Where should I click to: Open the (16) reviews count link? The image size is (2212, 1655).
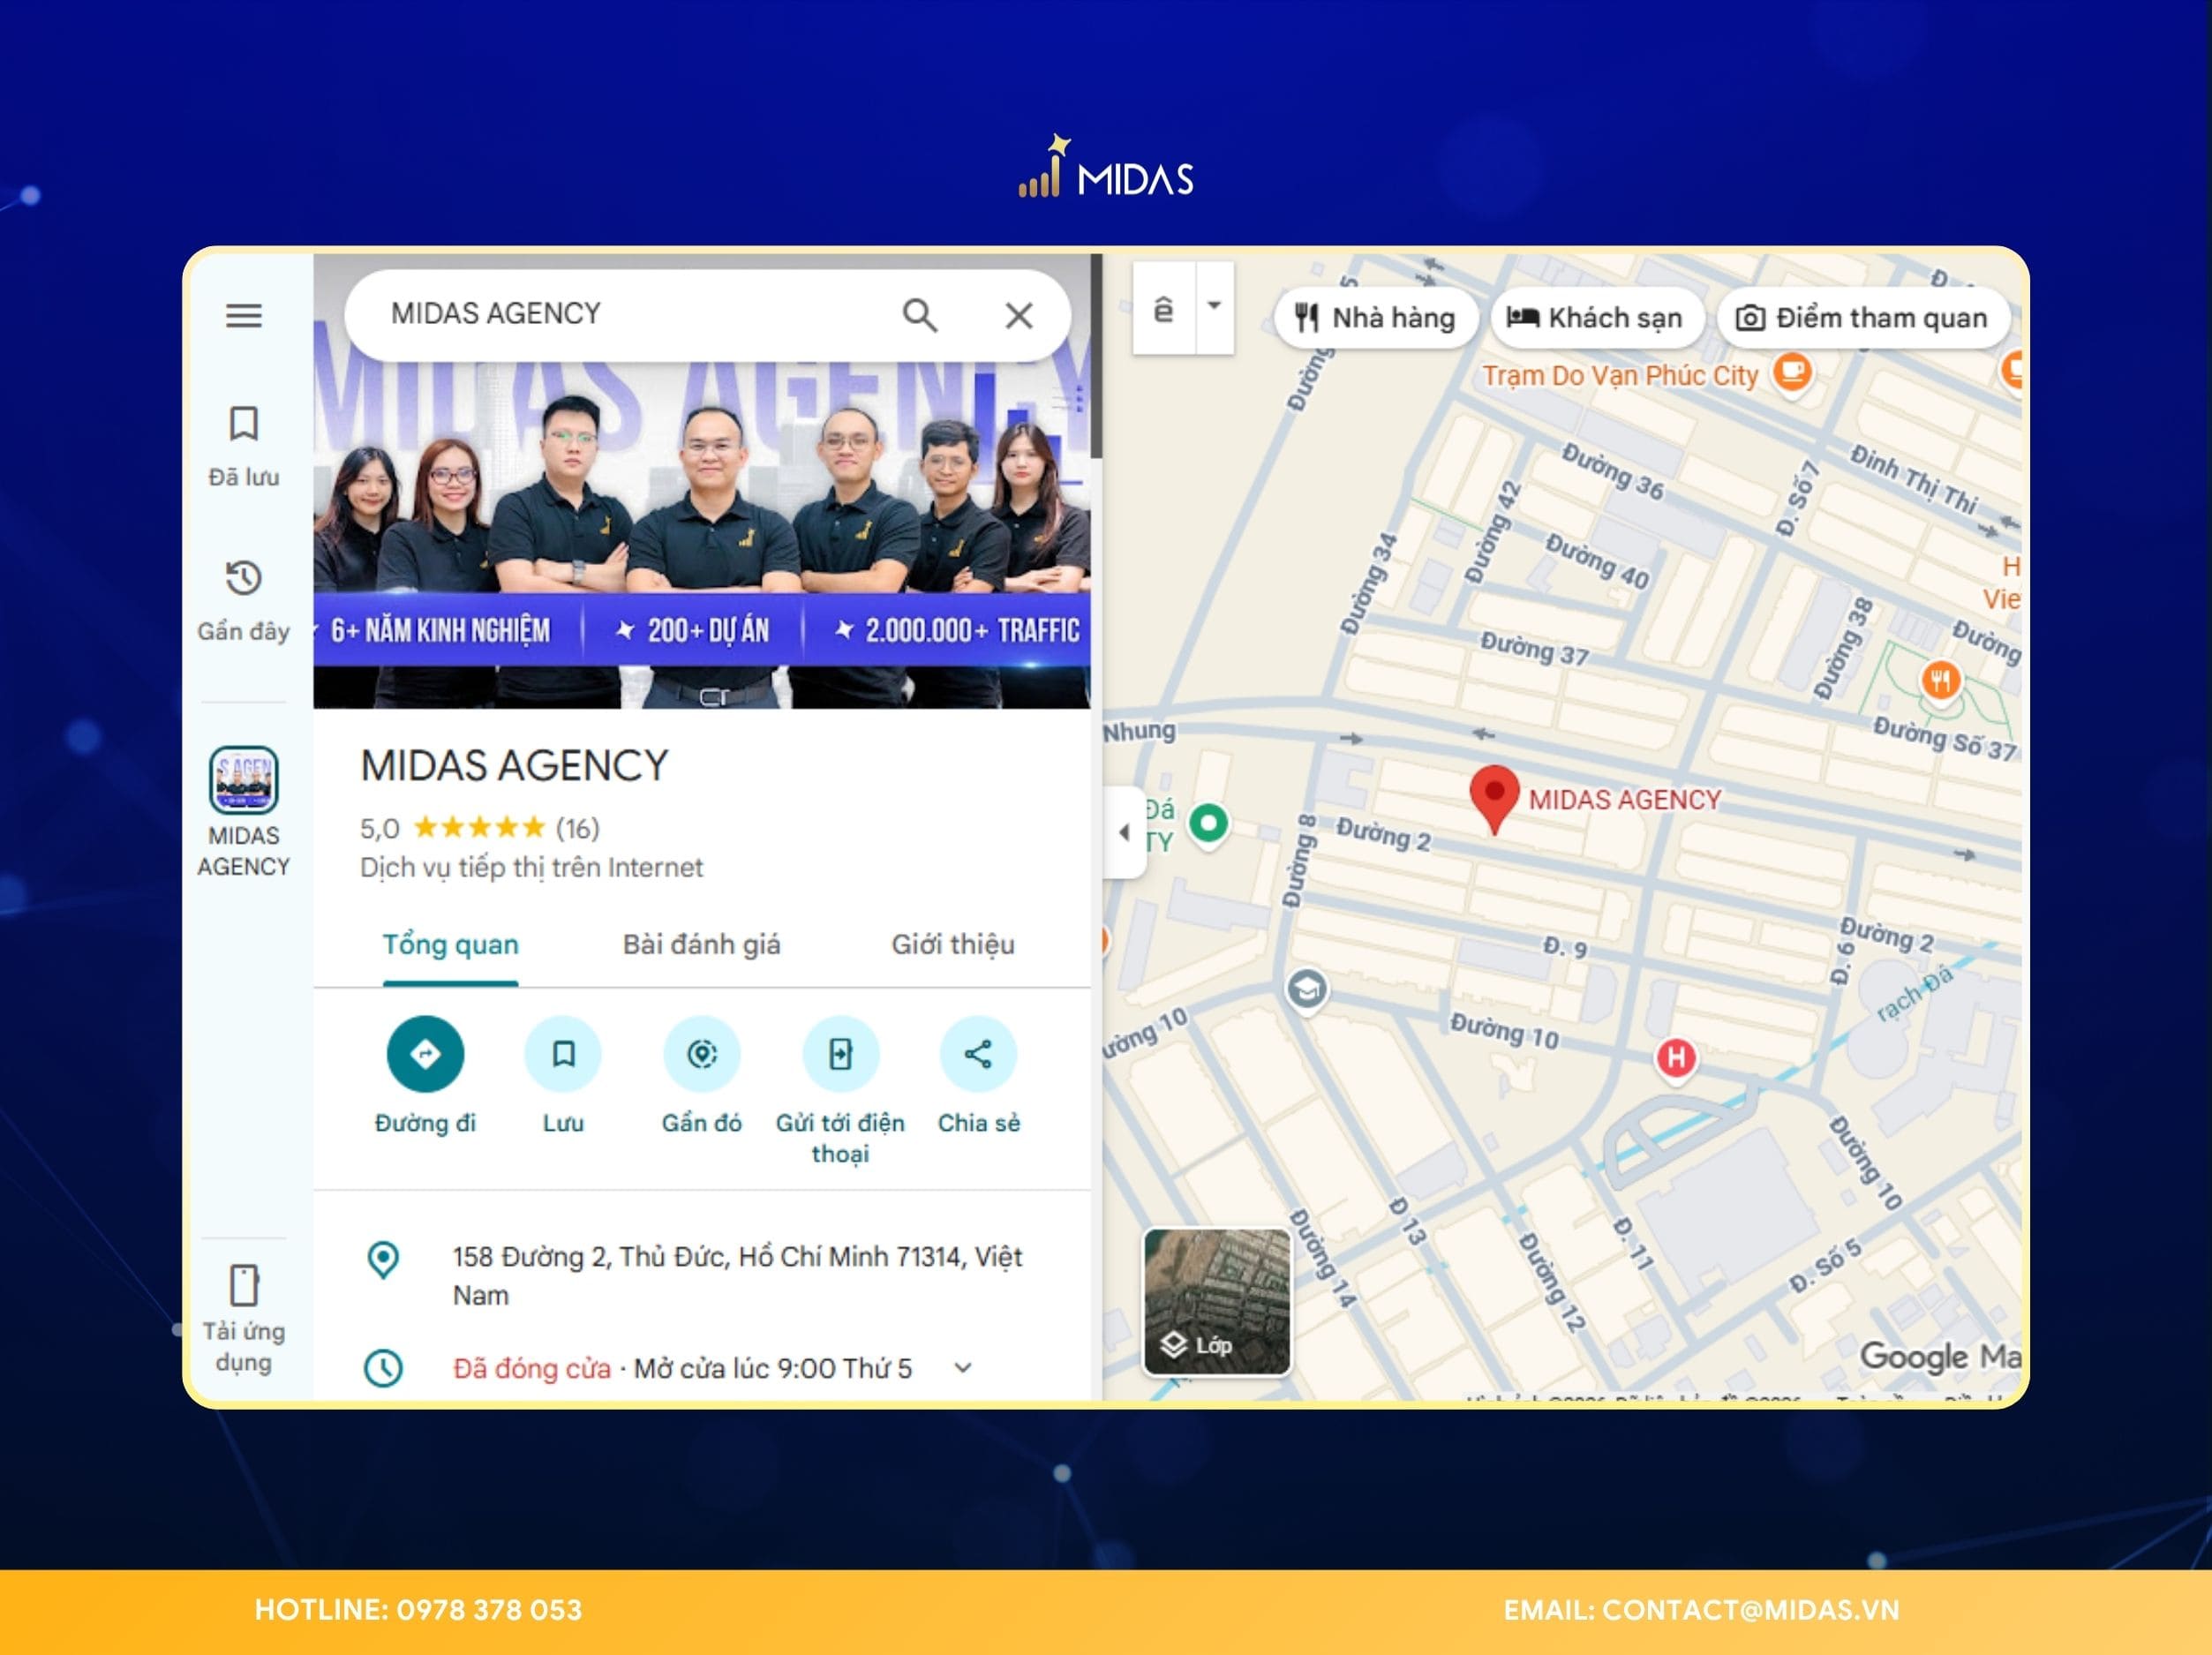[577, 828]
